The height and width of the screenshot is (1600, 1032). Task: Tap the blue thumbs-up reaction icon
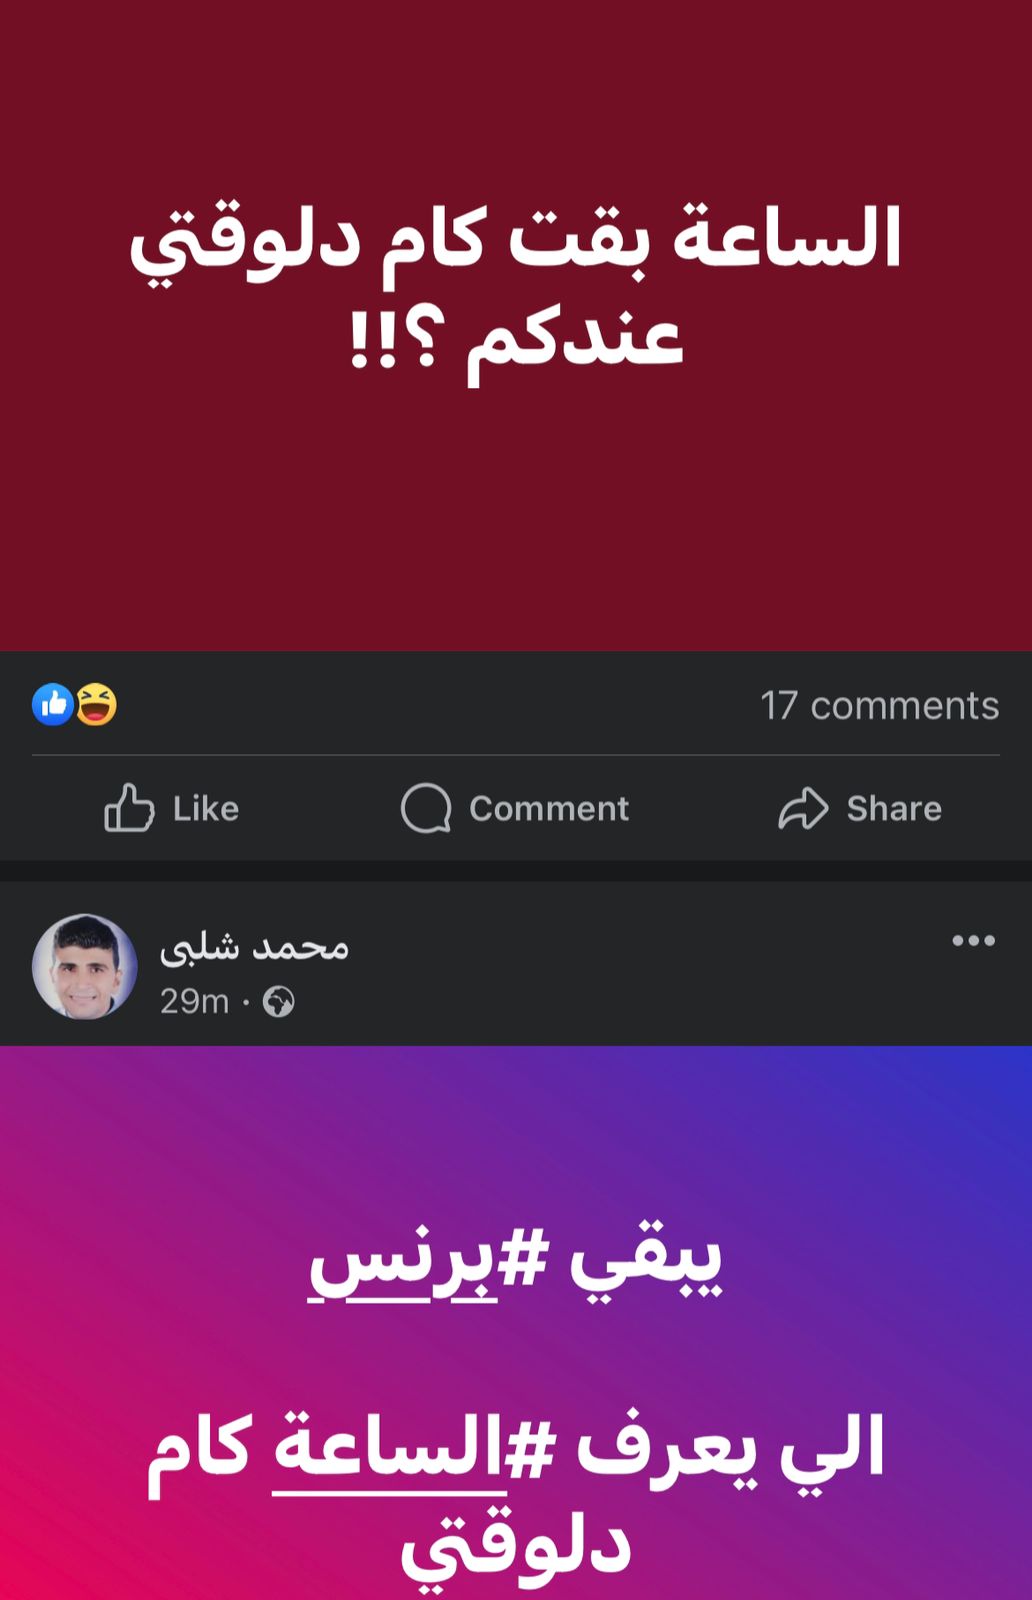tap(53, 705)
